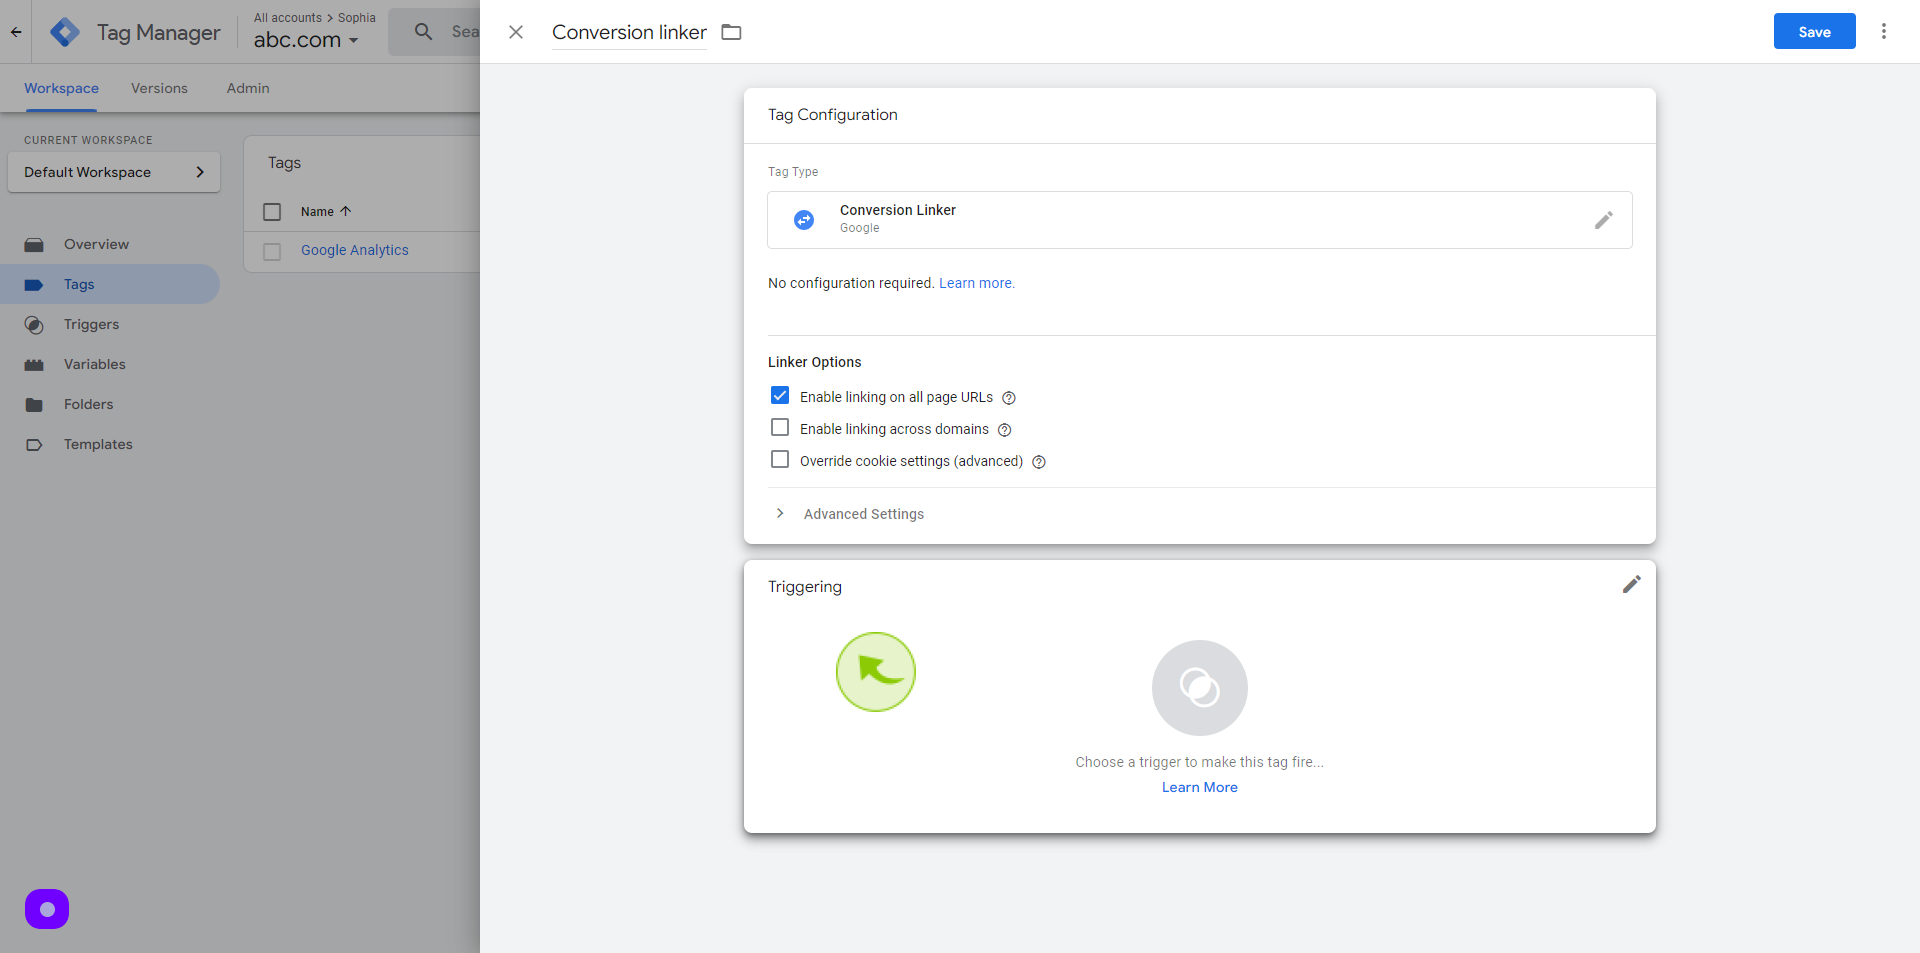The image size is (1920, 953).
Task: Click the search magnifier icon
Action: click(424, 32)
